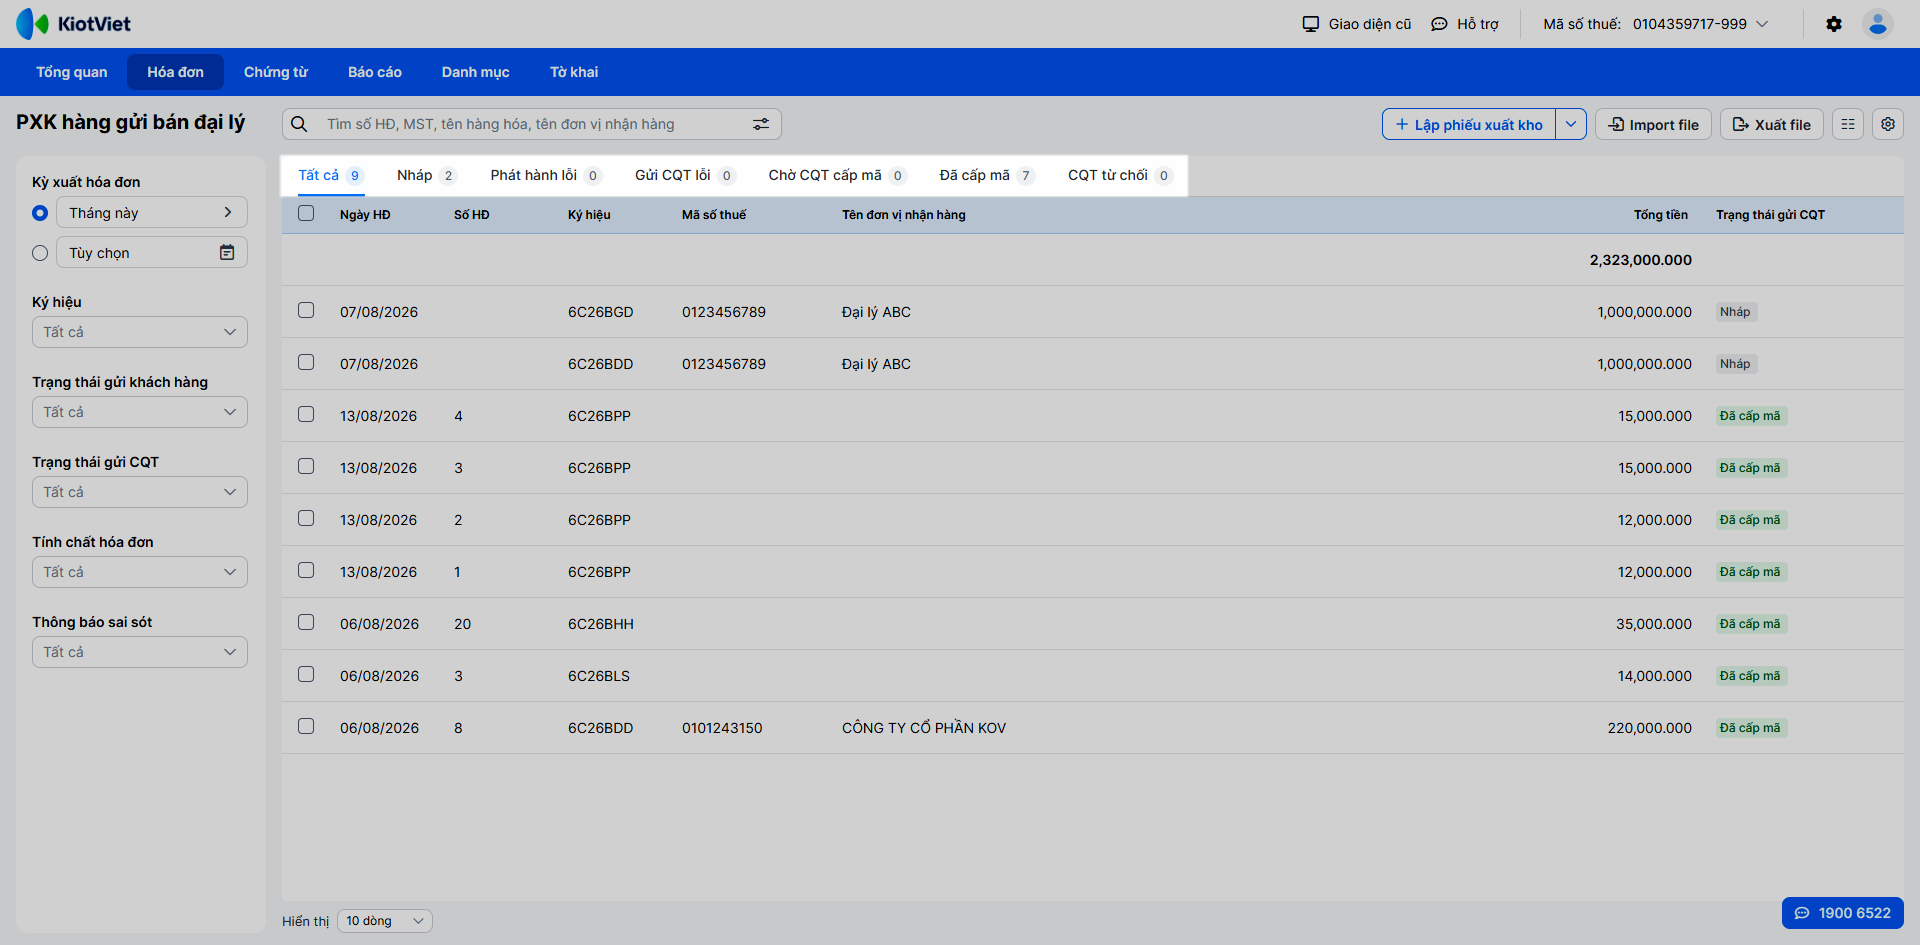This screenshot has height=945, width=1920.
Task: Click Nháp status badge on 6C26BGD row
Action: [1735, 312]
